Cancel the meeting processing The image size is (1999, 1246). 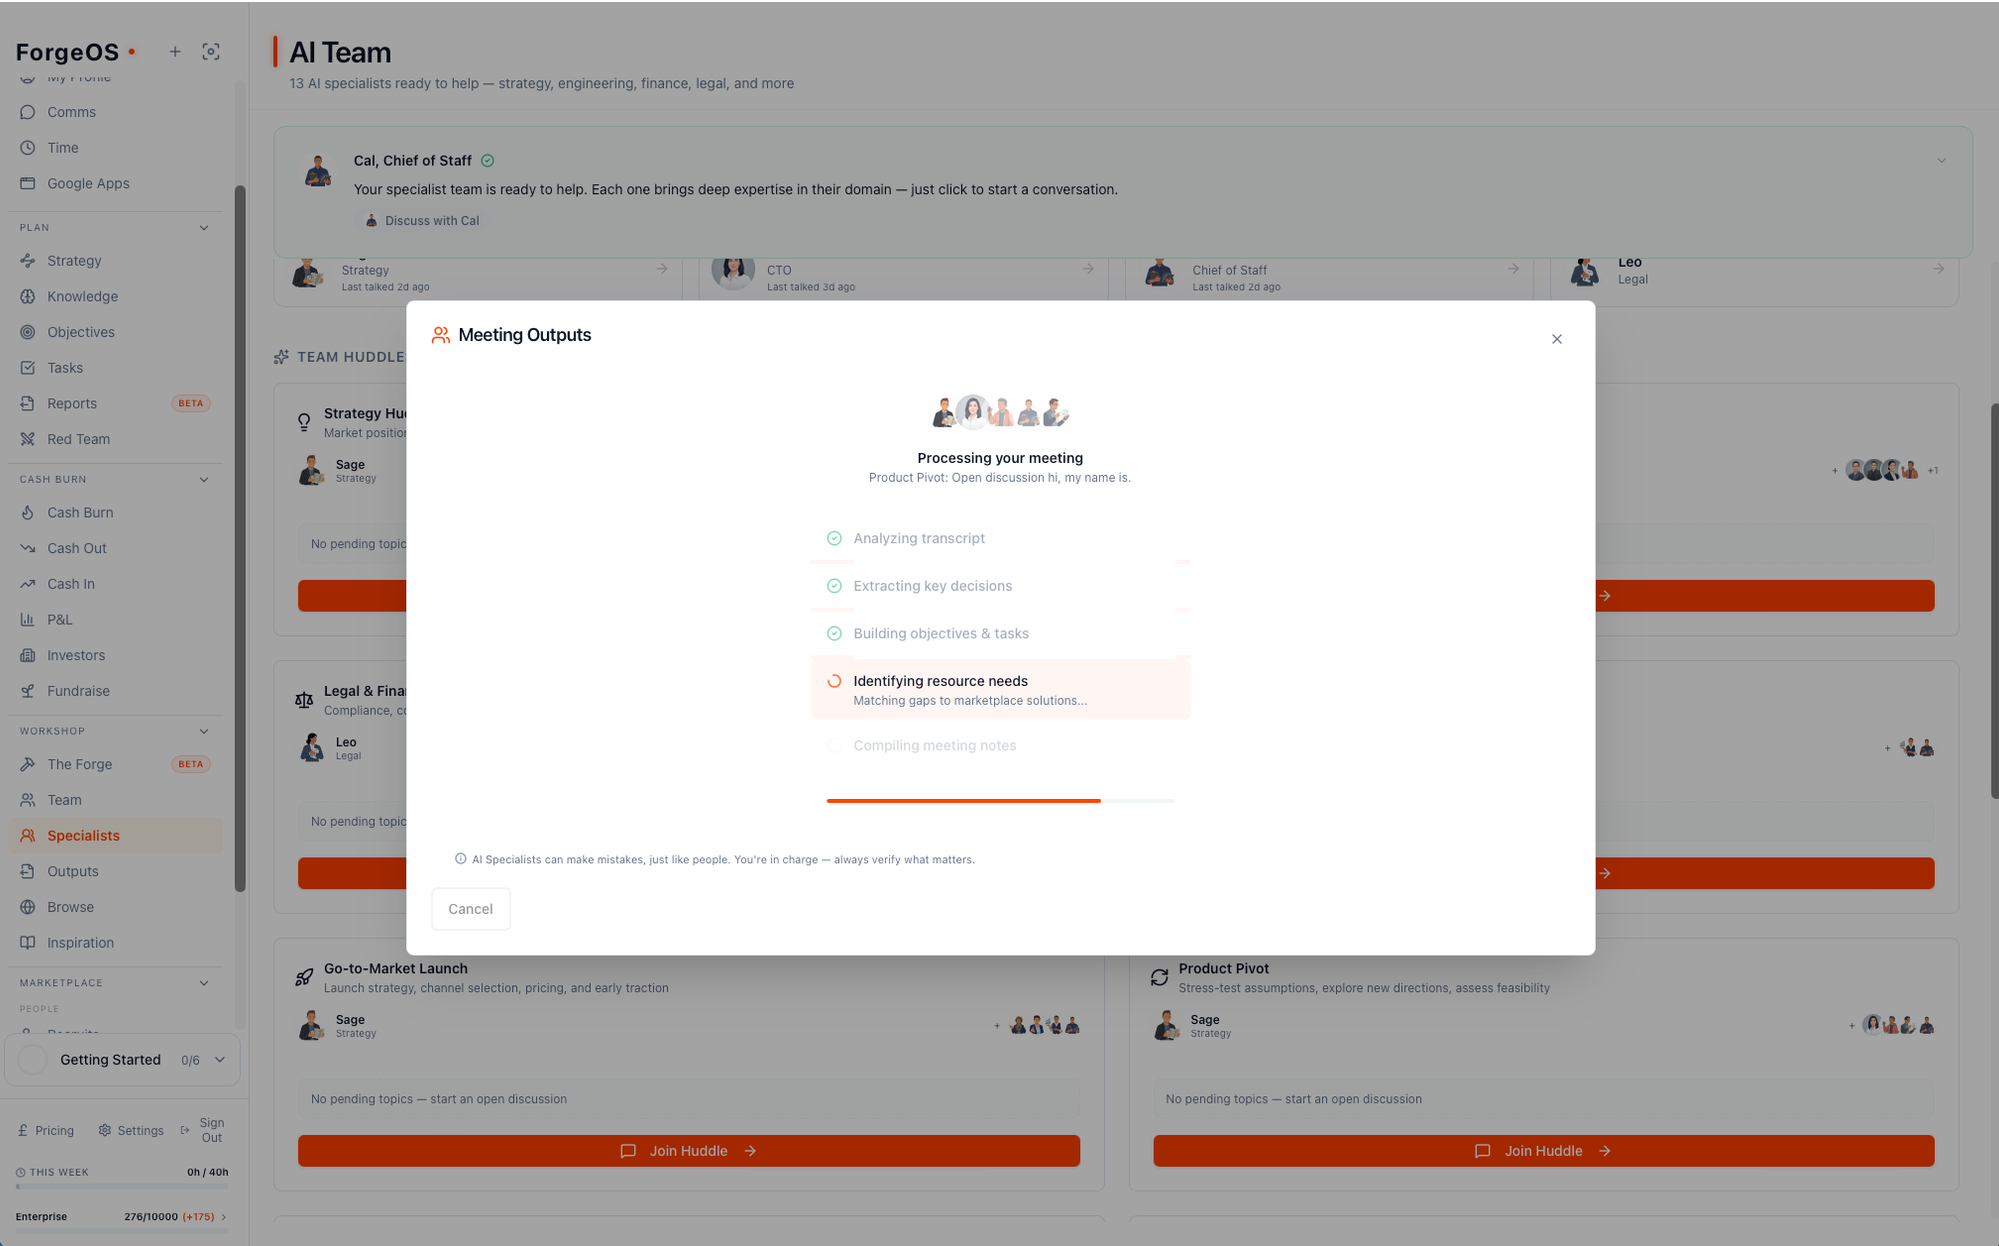470,909
